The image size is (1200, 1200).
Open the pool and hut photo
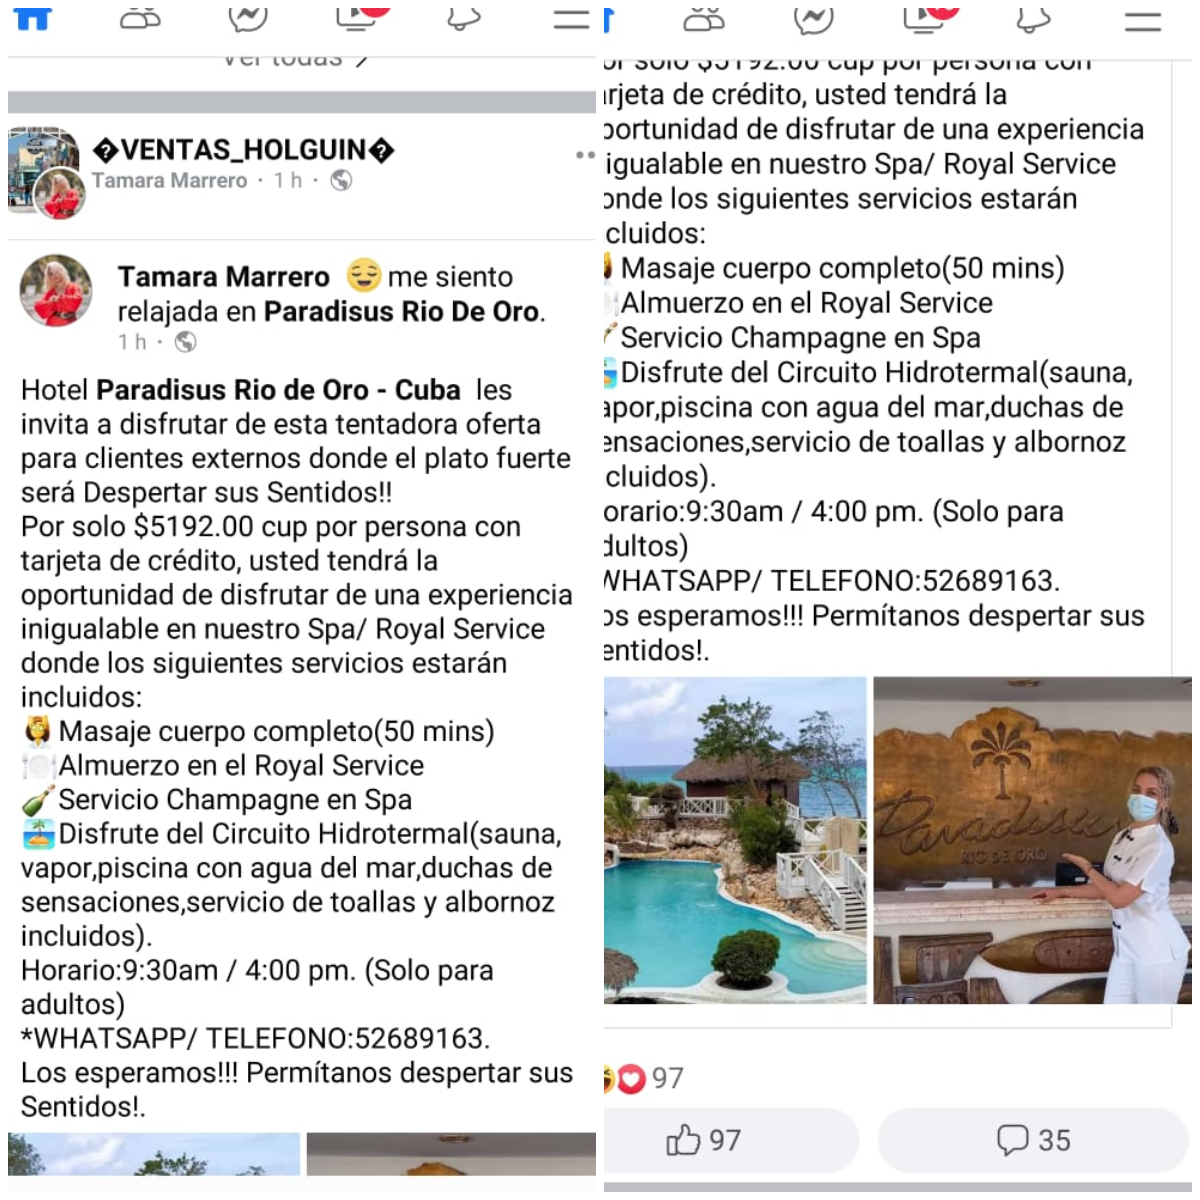pyautogui.click(x=735, y=840)
